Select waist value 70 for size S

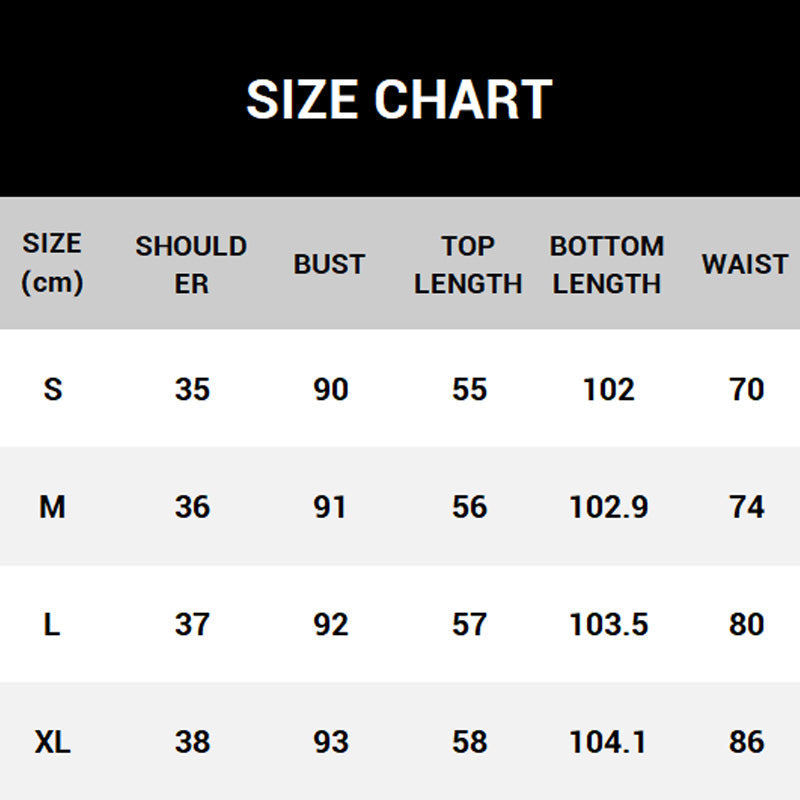(747, 388)
